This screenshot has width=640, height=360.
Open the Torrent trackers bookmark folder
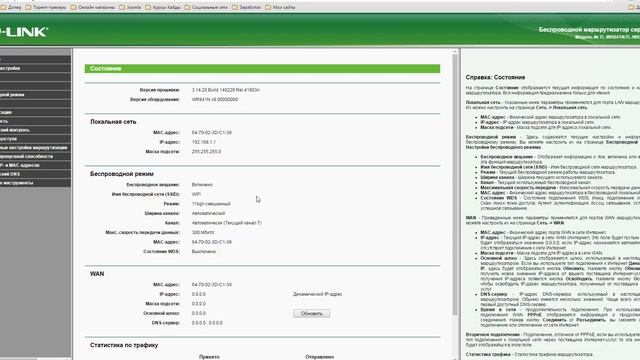tap(45, 7)
